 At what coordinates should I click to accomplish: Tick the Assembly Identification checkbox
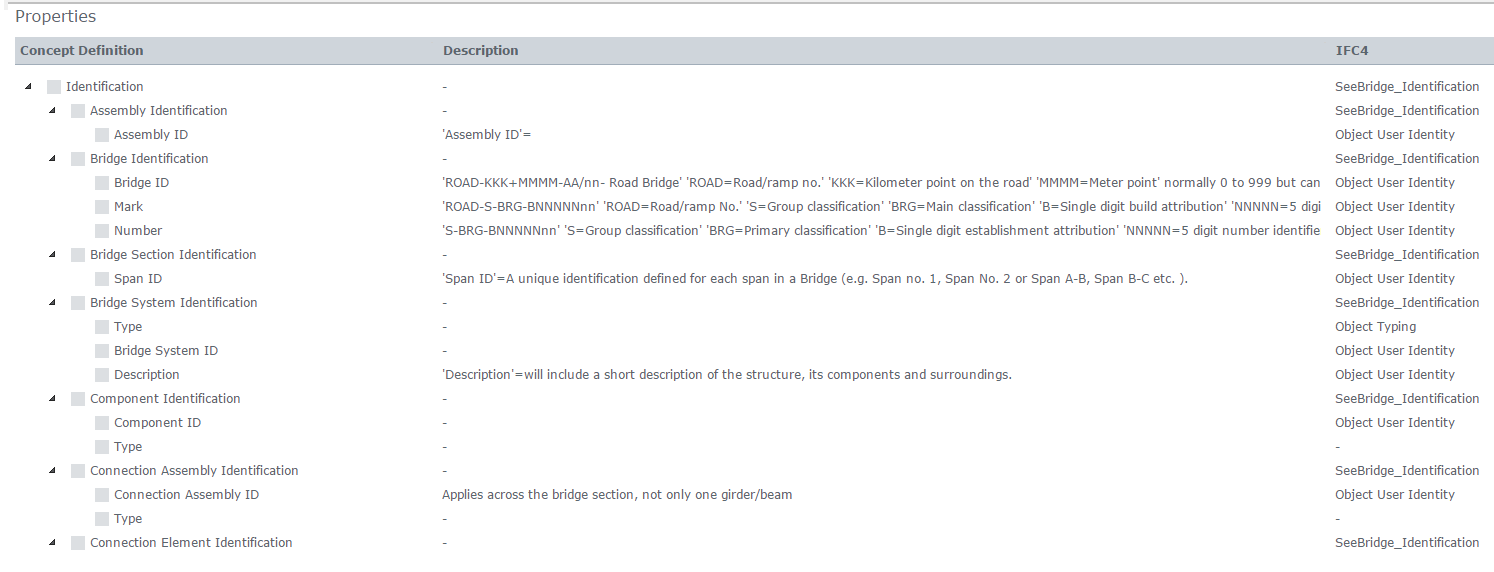tap(78, 111)
